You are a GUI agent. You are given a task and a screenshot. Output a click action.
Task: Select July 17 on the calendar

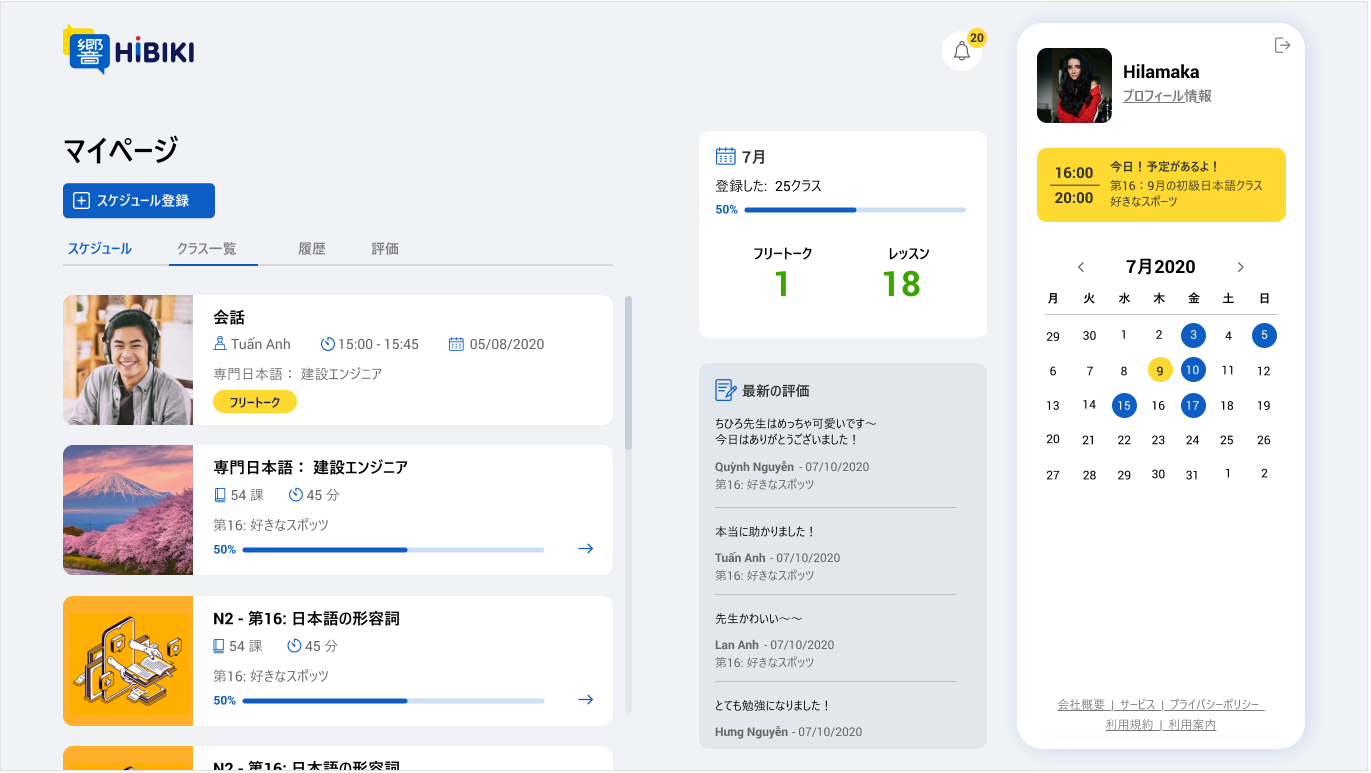(1192, 405)
